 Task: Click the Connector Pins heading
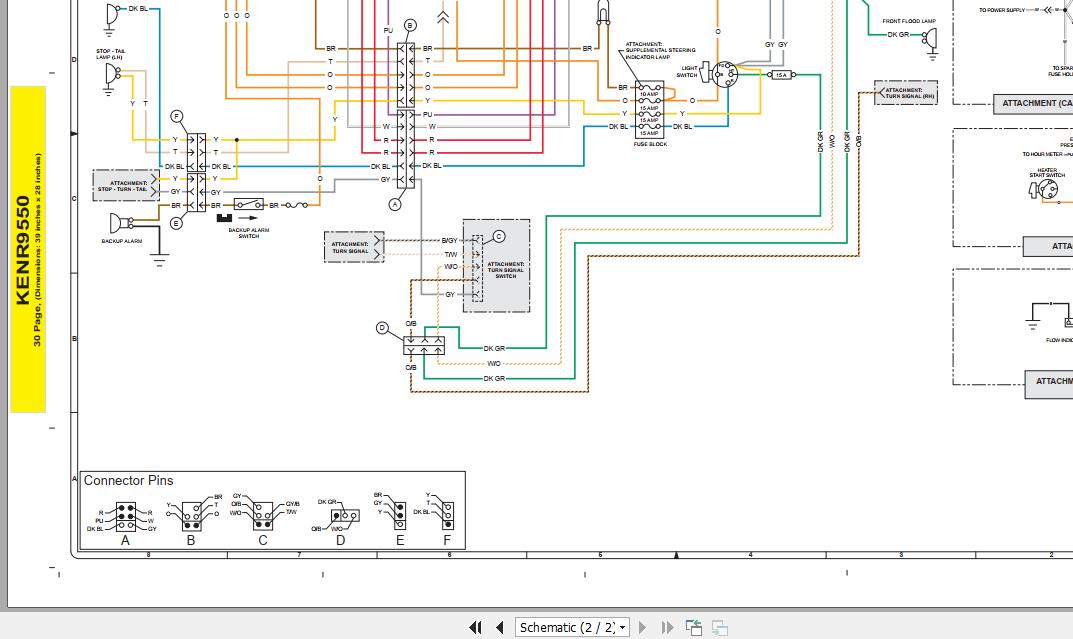(x=128, y=481)
